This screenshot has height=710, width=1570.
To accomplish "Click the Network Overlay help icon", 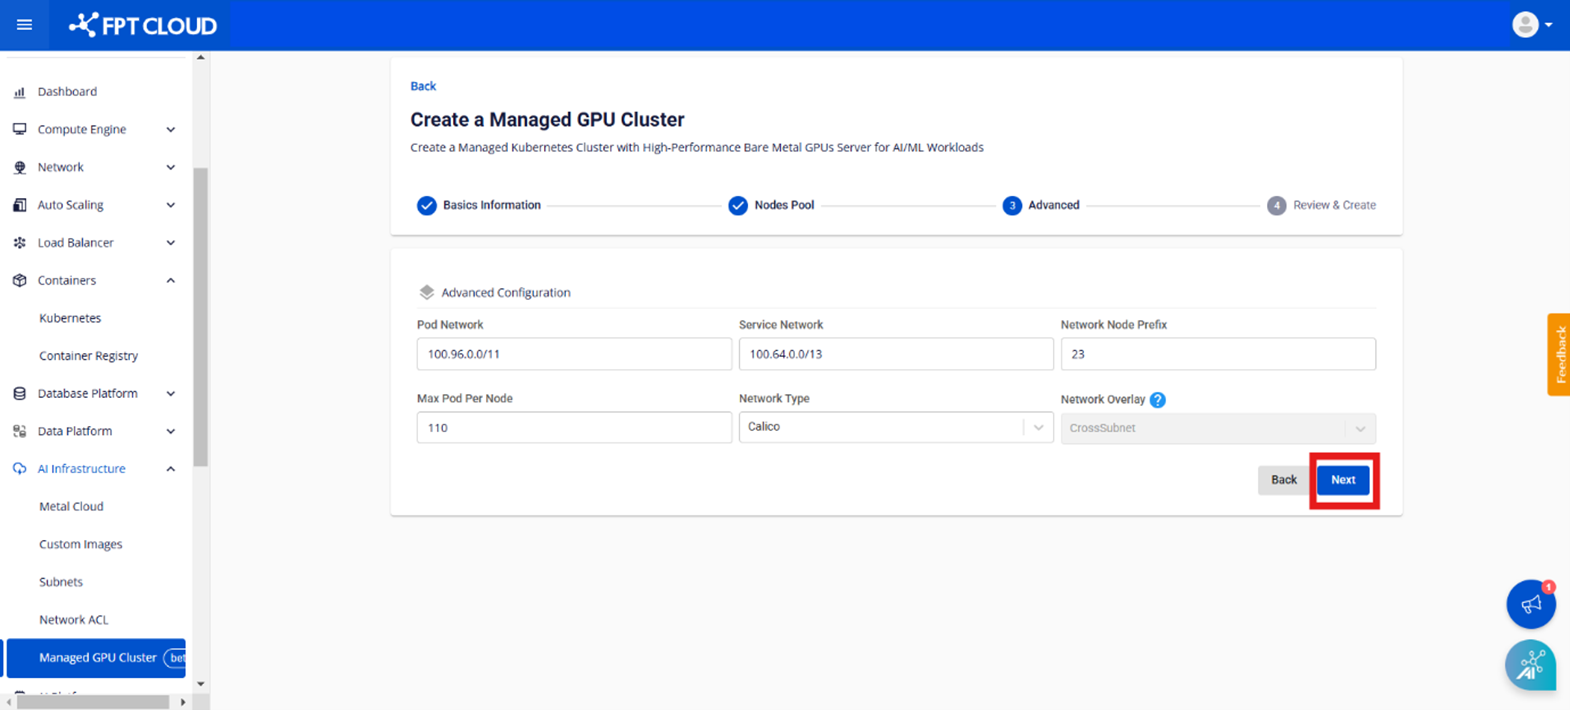I will [x=1157, y=400].
